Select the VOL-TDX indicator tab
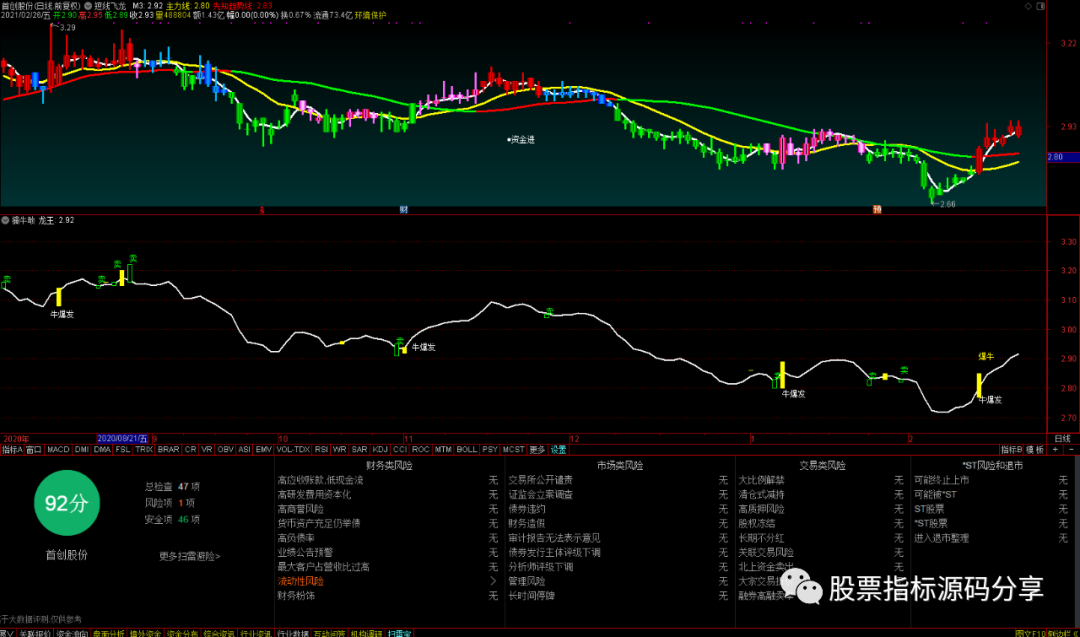The width and height of the screenshot is (1080, 637). tap(293, 450)
